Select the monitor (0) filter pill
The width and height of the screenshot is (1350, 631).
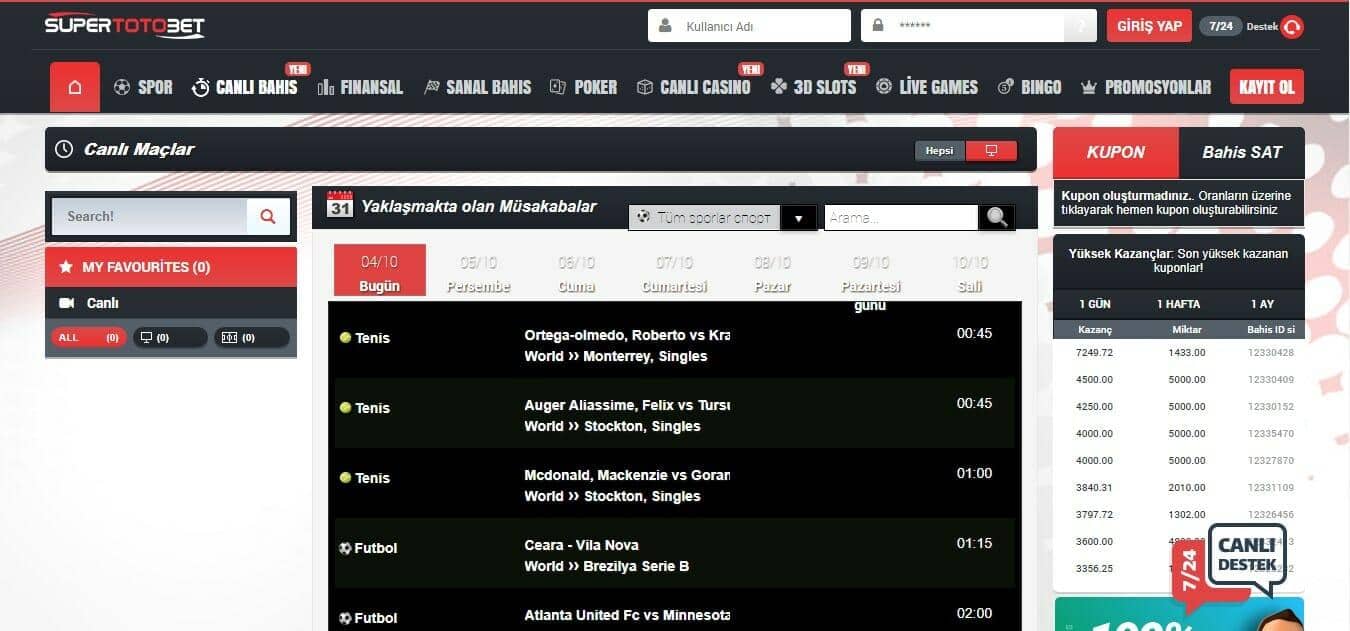pyautogui.click(x=170, y=338)
